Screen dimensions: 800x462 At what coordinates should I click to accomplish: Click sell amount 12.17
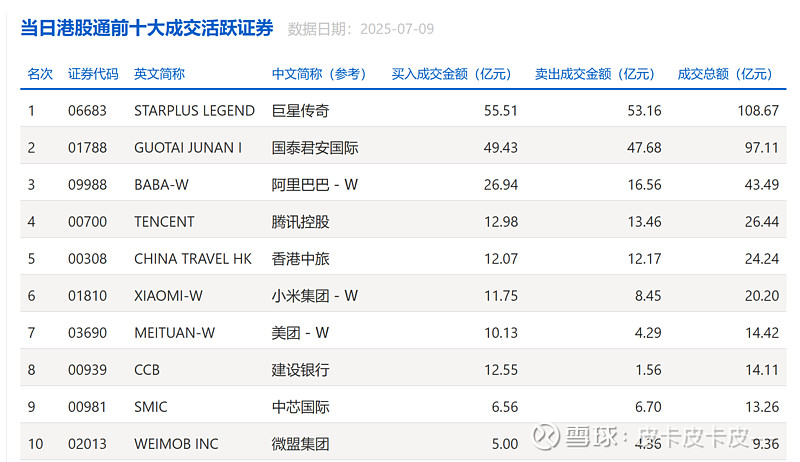pyautogui.click(x=644, y=259)
